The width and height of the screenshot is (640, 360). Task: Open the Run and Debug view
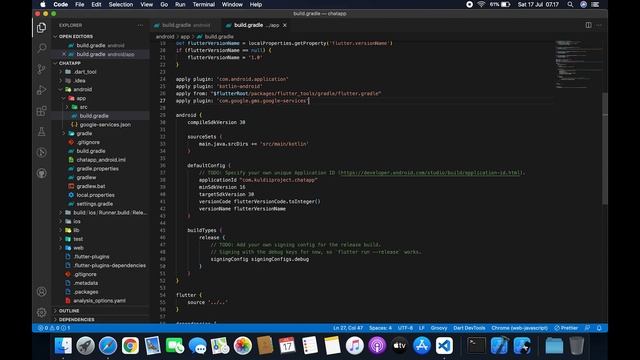[x=42, y=90]
